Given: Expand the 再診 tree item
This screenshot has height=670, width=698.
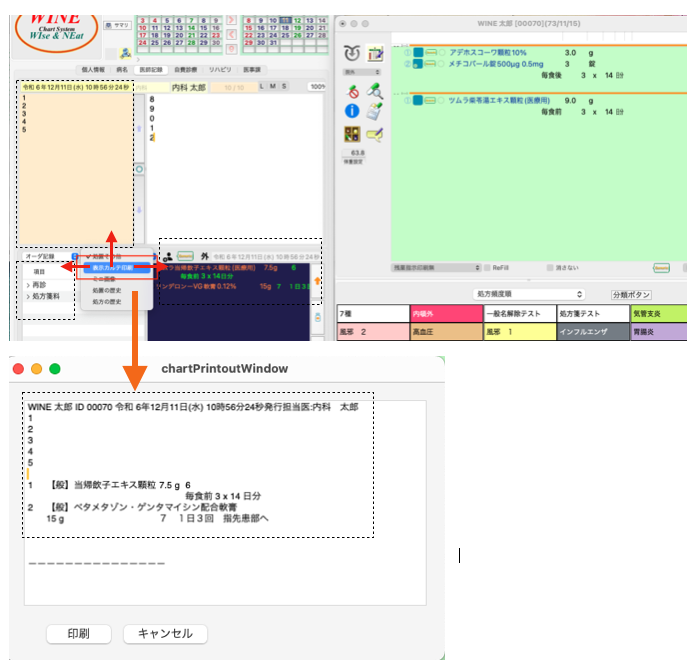Looking at the screenshot, I should [x=28, y=284].
